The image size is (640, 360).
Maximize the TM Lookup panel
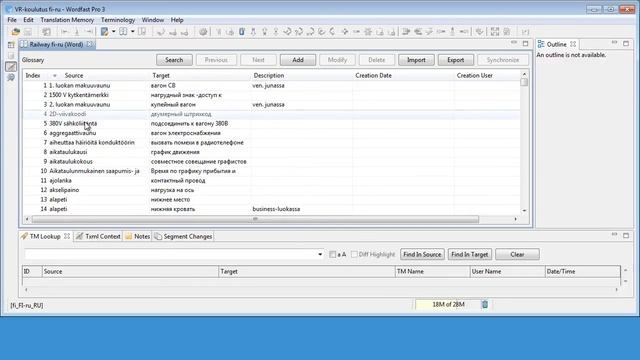pyautogui.click(x=626, y=235)
